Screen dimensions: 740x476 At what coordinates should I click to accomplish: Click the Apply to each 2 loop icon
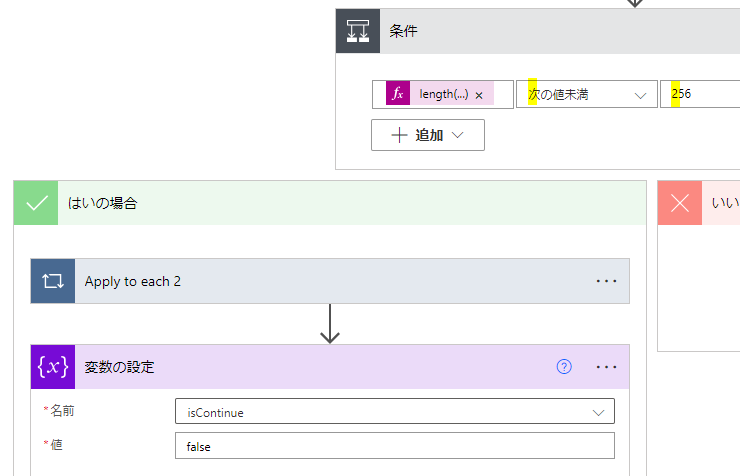click(53, 281)
